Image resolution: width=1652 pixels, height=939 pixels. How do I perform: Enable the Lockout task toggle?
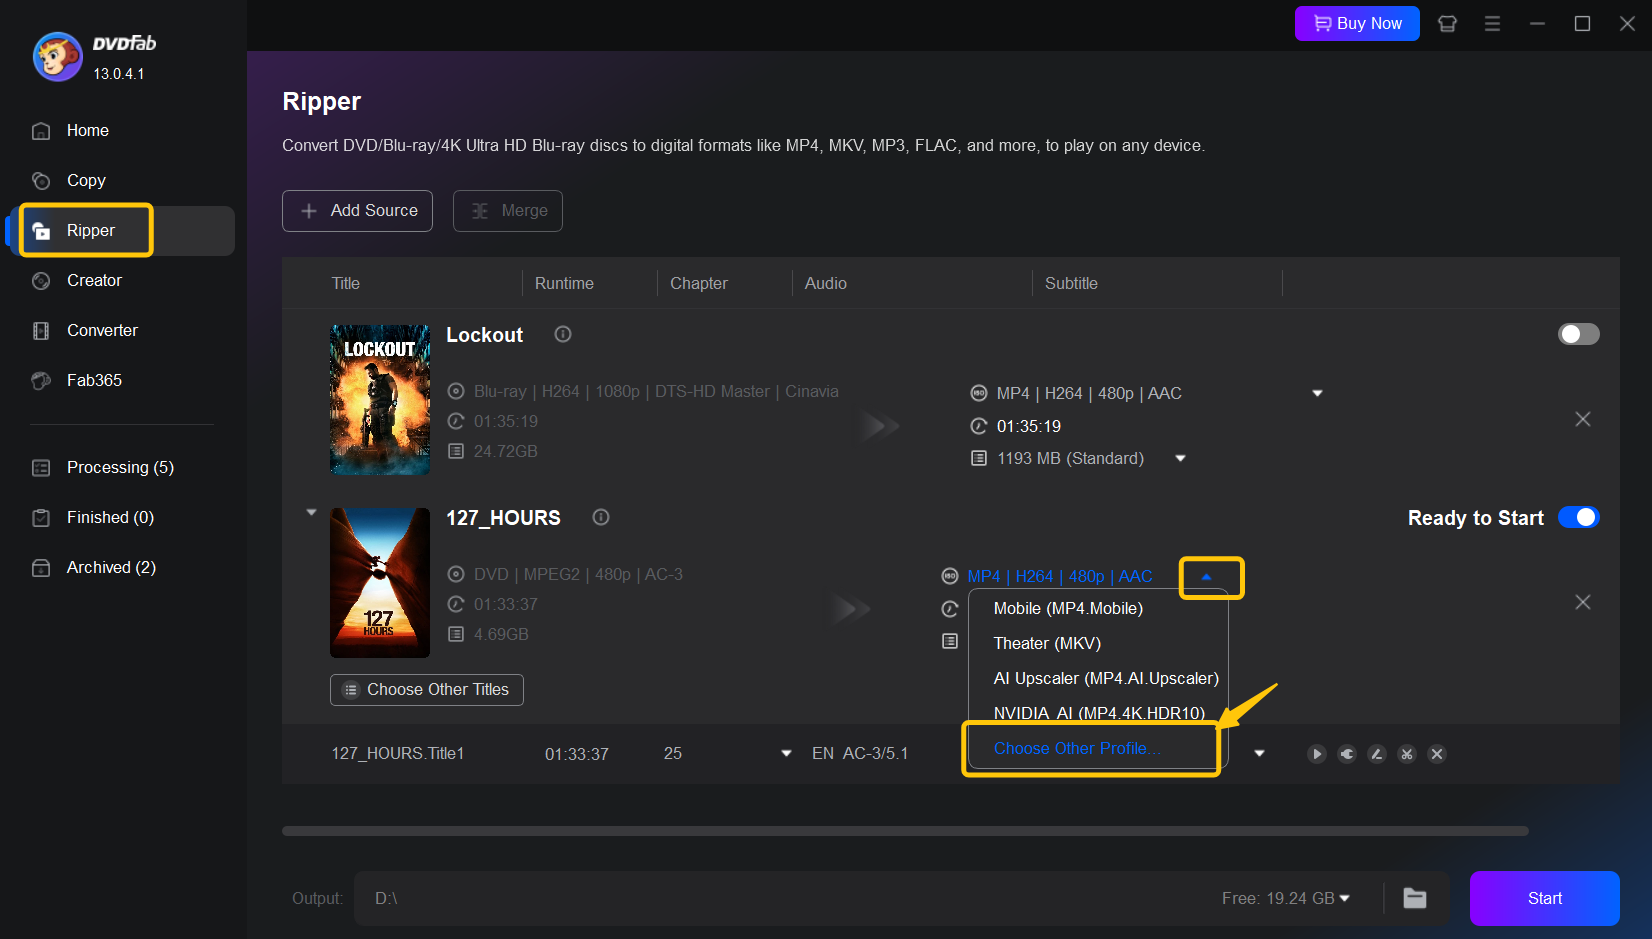click(1579, 334)
